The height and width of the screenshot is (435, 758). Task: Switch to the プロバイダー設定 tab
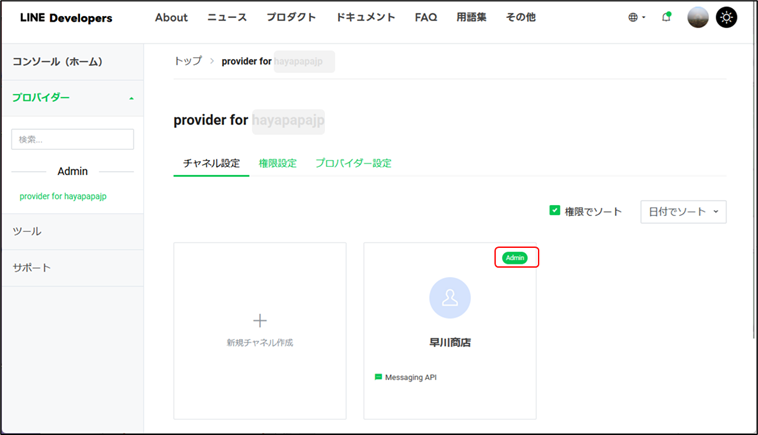pos(353,163)
